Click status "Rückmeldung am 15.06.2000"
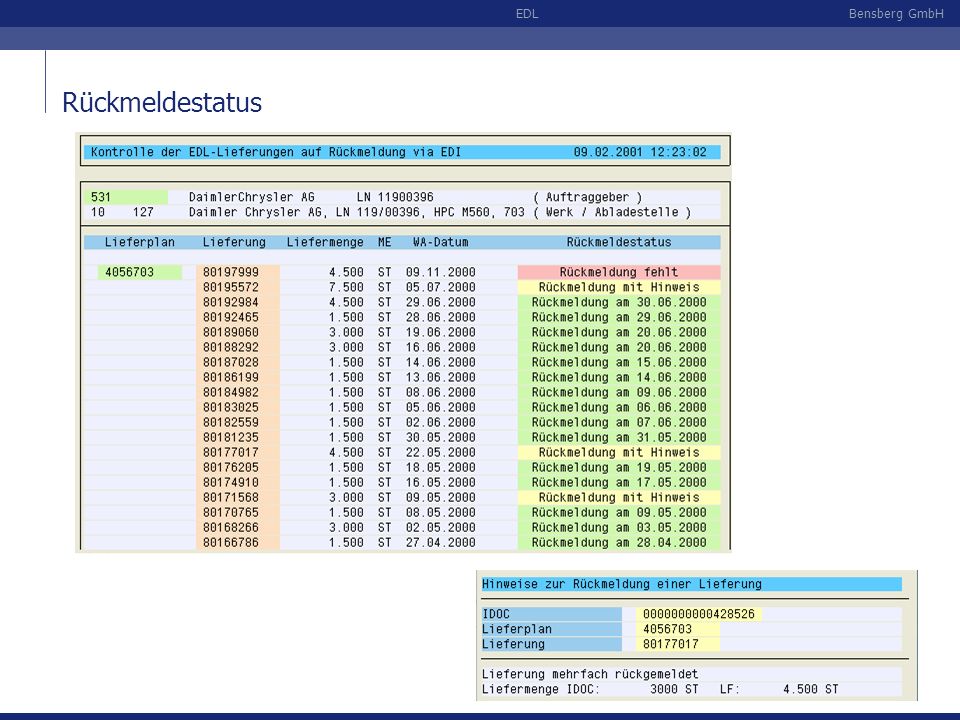 click(619, 362)
